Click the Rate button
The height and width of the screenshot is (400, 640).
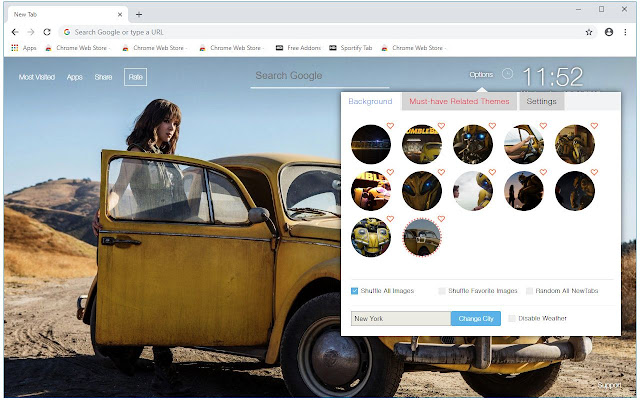(136, 77)
